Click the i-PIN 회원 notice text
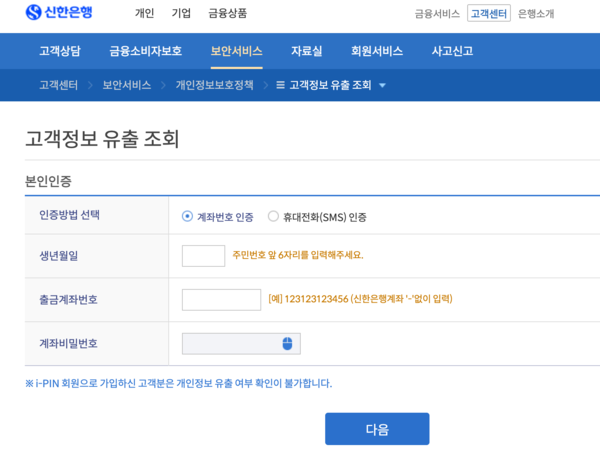The image size is (600, 458). tap(178, 383)
